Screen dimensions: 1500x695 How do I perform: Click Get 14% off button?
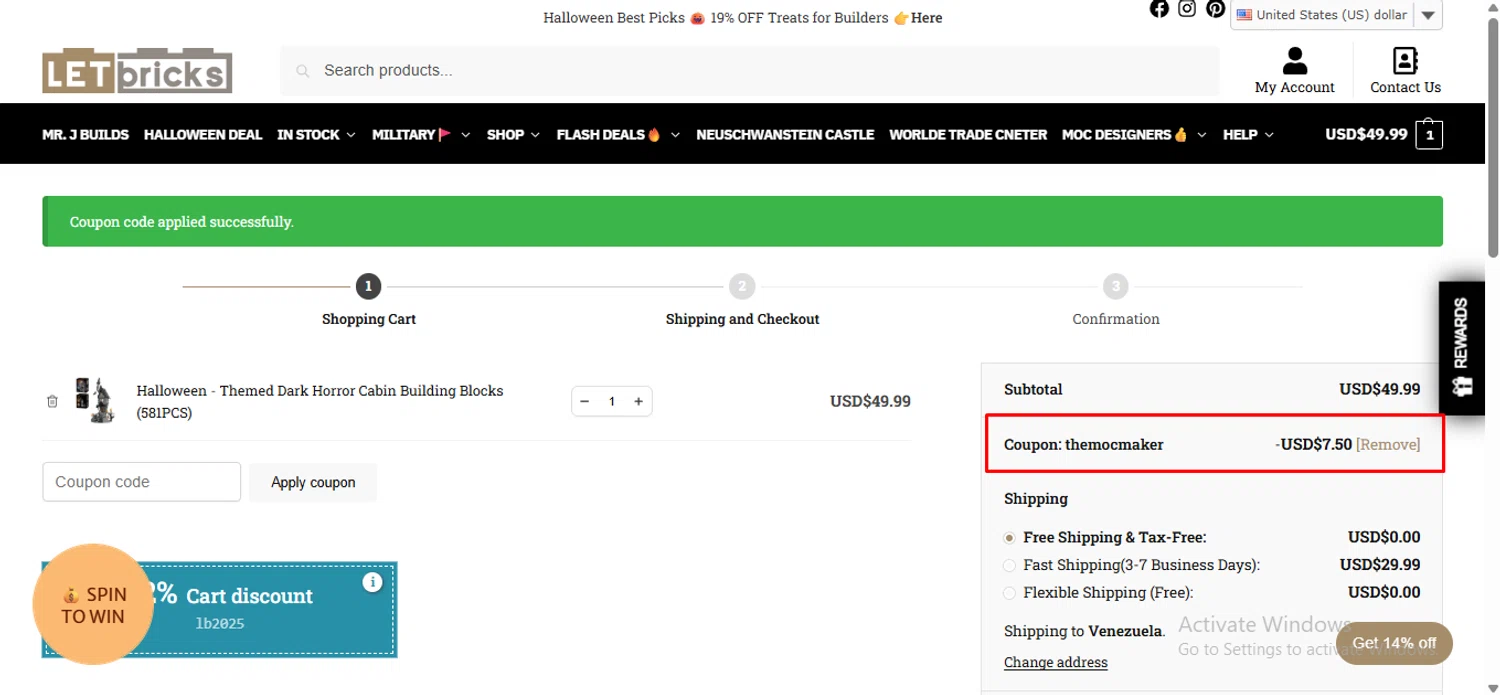[1394, 643]
